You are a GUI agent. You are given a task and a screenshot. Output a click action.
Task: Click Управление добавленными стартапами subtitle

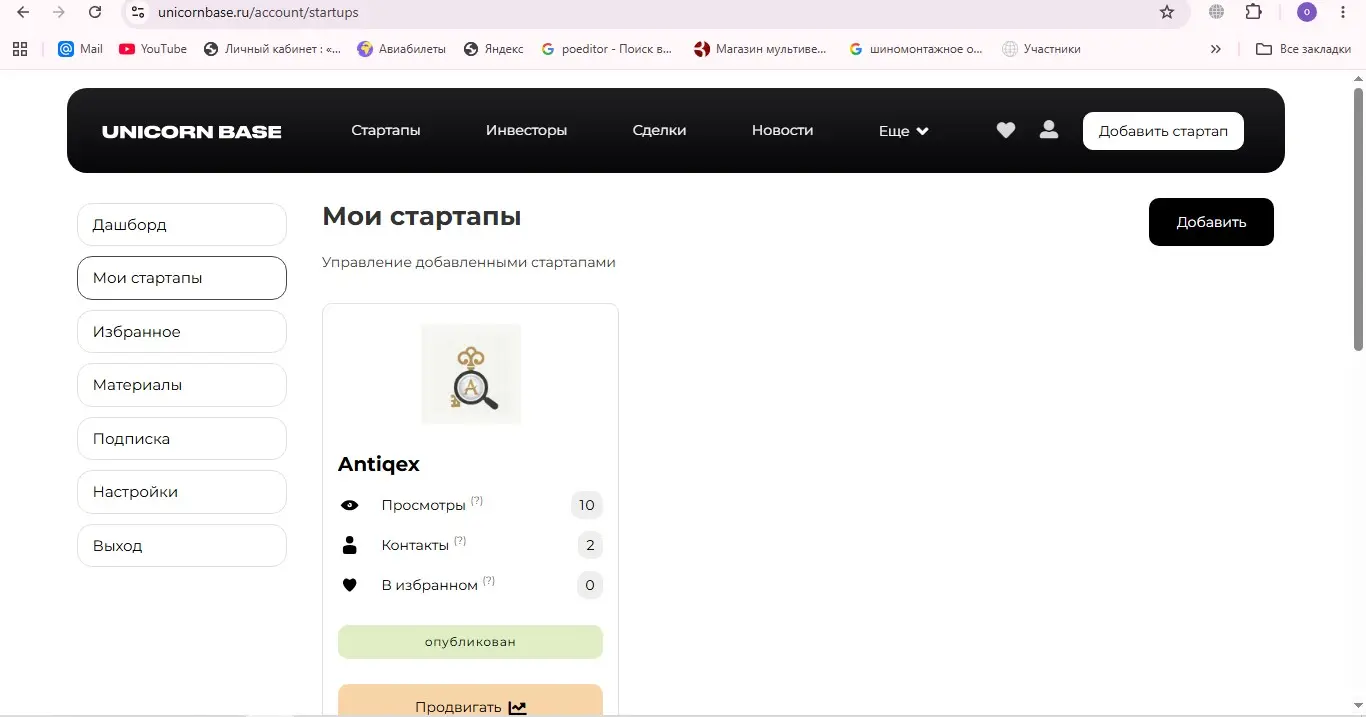click(469, 262)
